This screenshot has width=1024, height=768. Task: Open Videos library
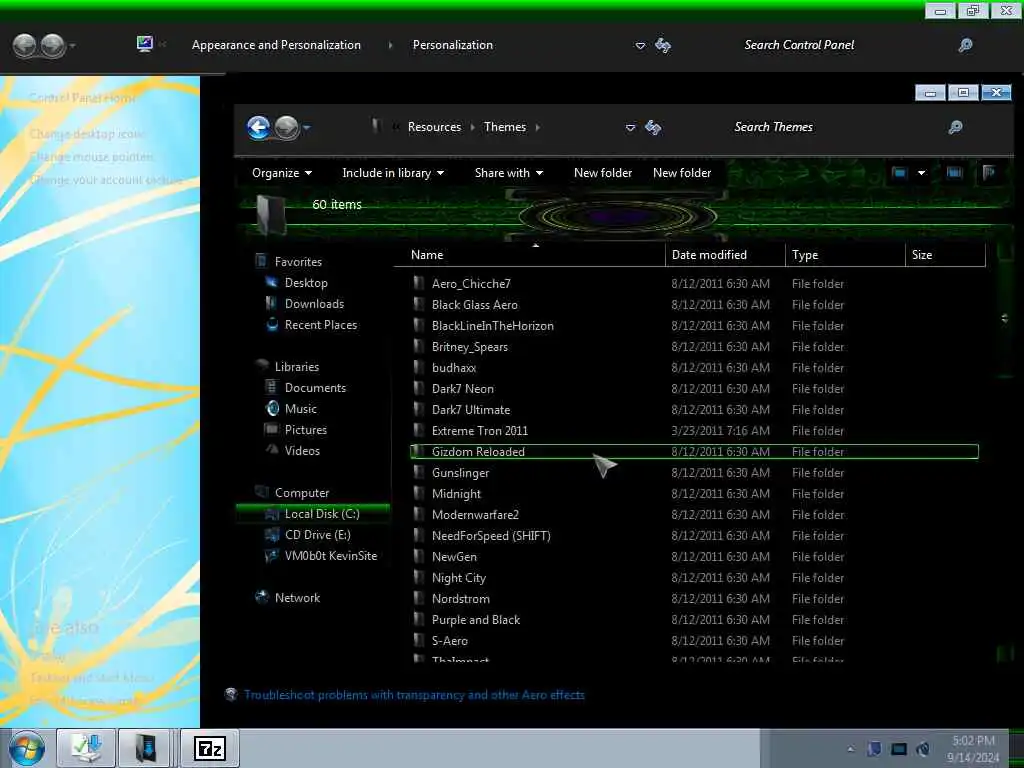(x=302, y=451)
